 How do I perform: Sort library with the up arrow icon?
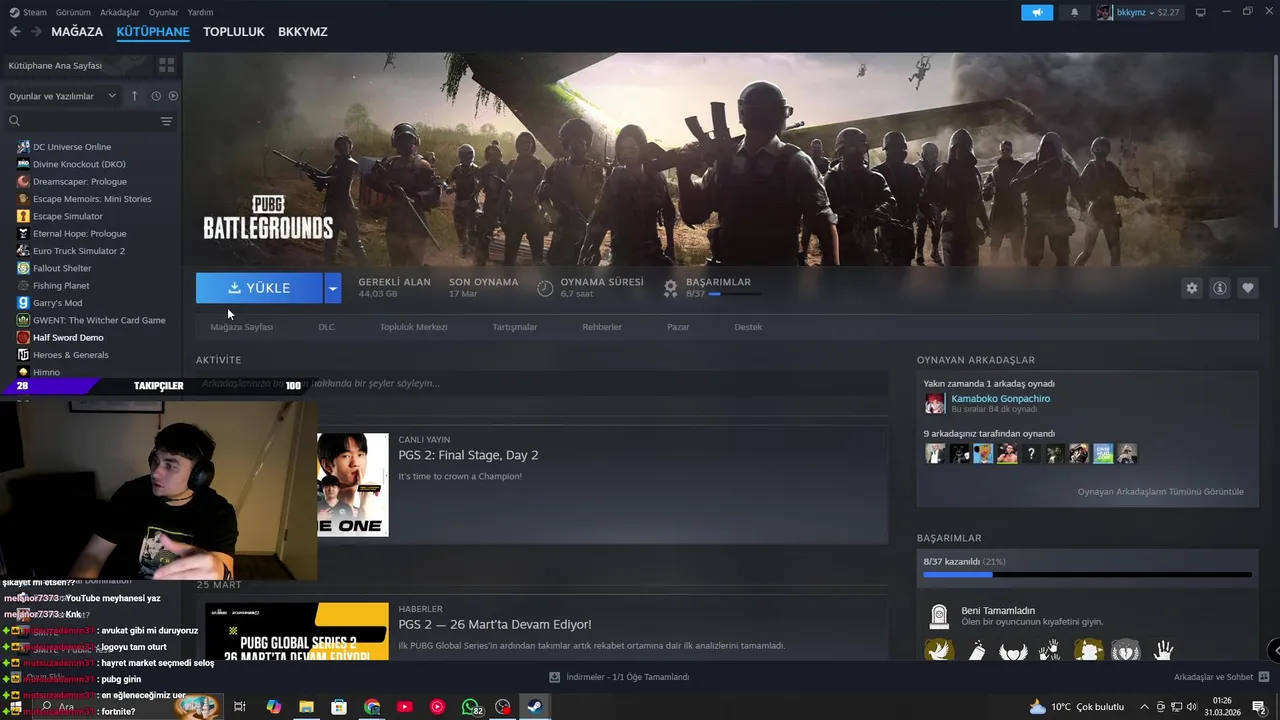[135, 96]
